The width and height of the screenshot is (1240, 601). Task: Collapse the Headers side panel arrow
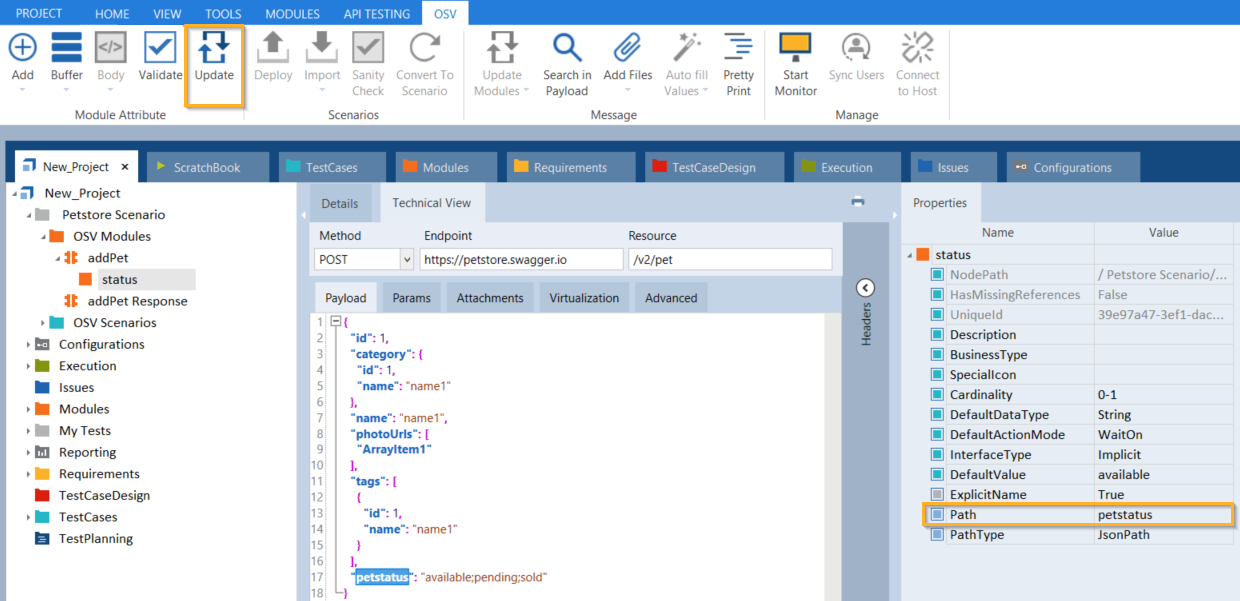[866, 288]
